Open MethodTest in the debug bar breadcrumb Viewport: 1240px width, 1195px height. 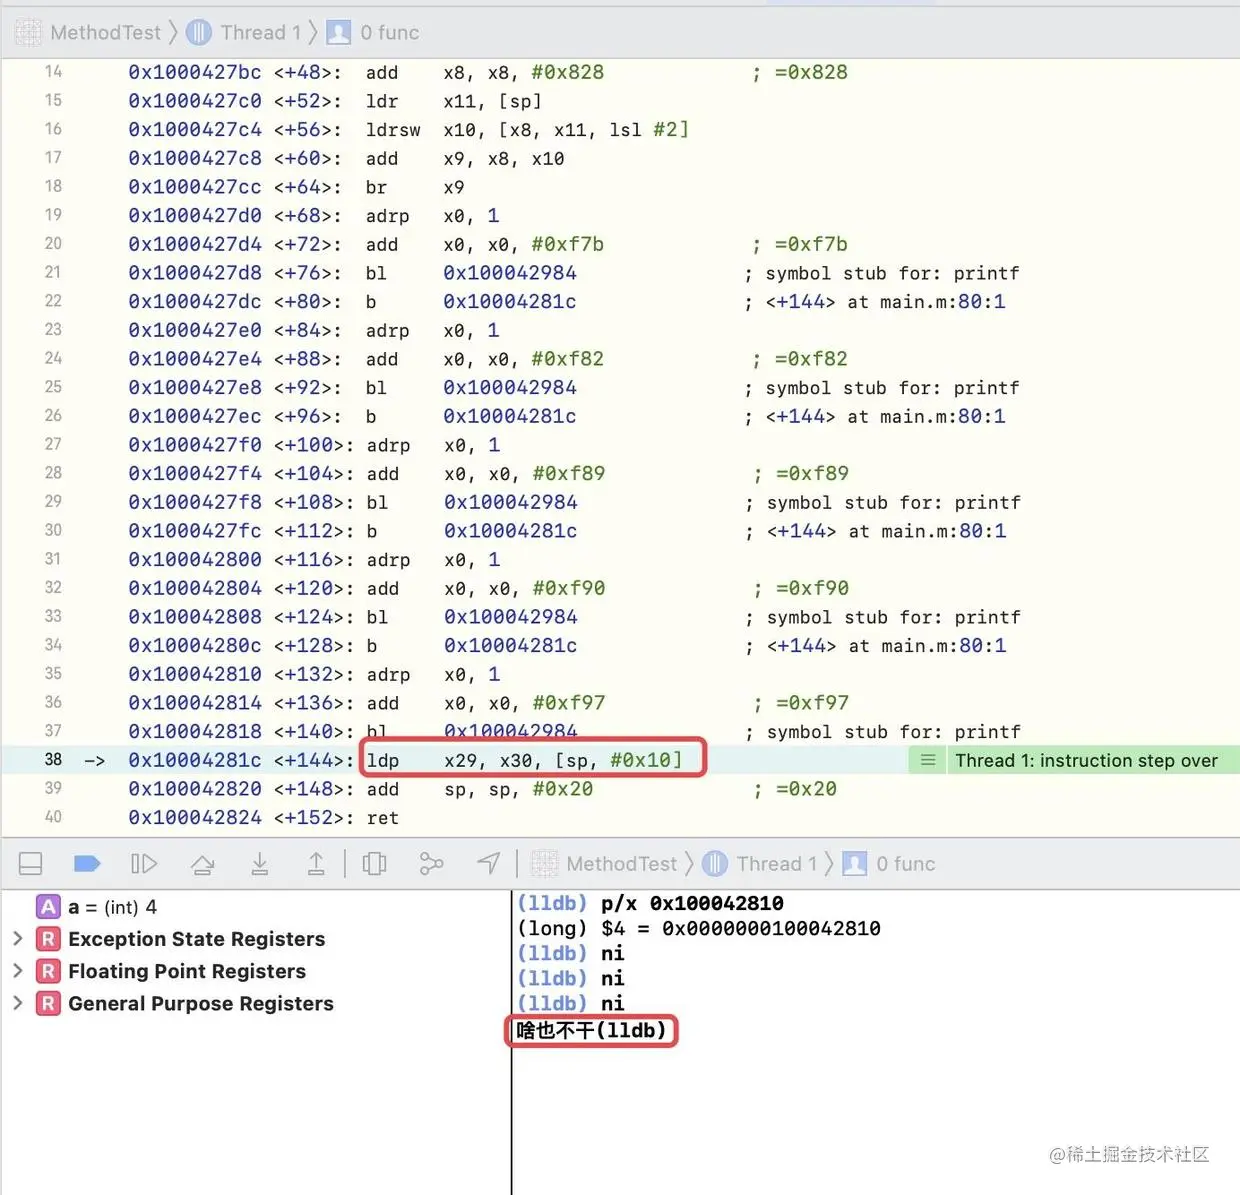[621, 864]
